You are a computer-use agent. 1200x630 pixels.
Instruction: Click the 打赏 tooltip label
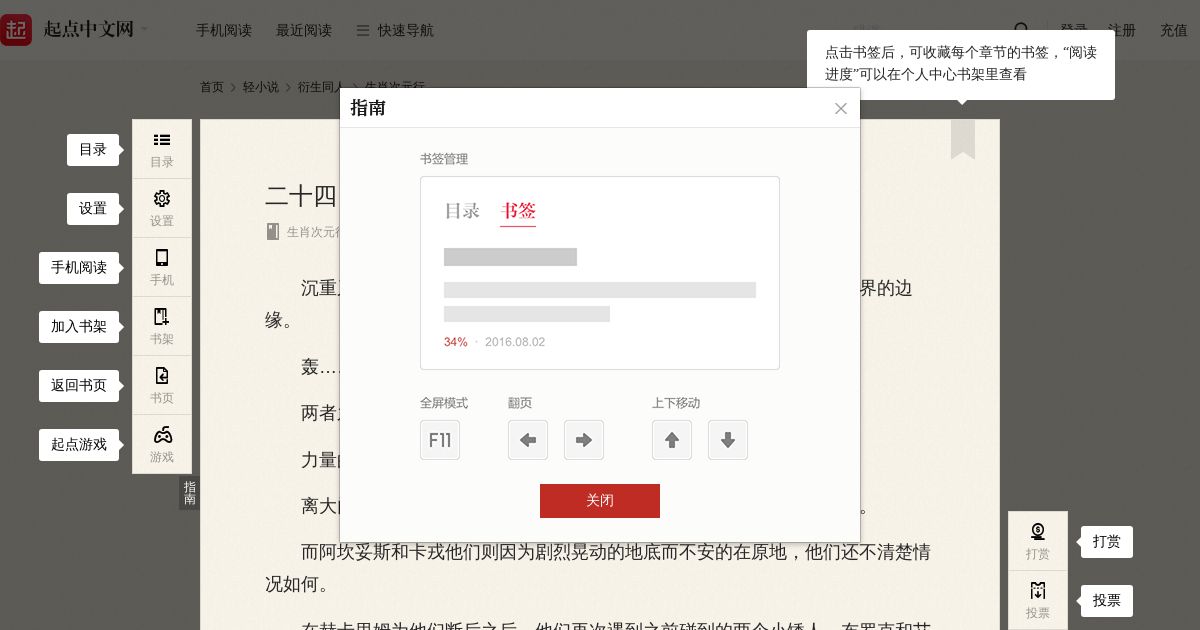(1107, 542)
